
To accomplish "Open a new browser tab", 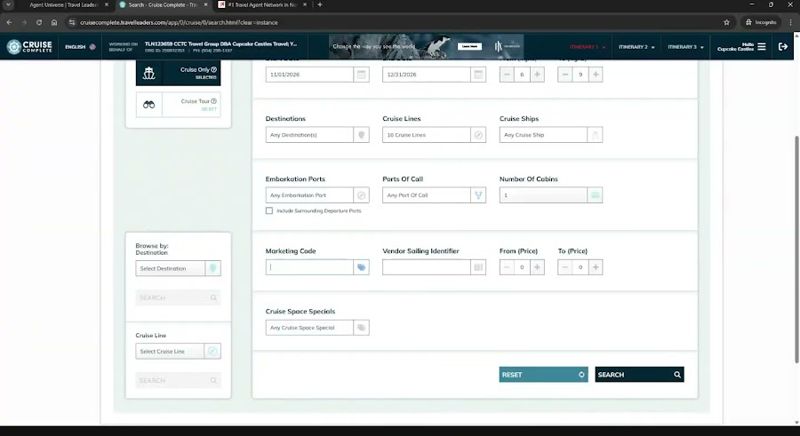I will (320, 5).
